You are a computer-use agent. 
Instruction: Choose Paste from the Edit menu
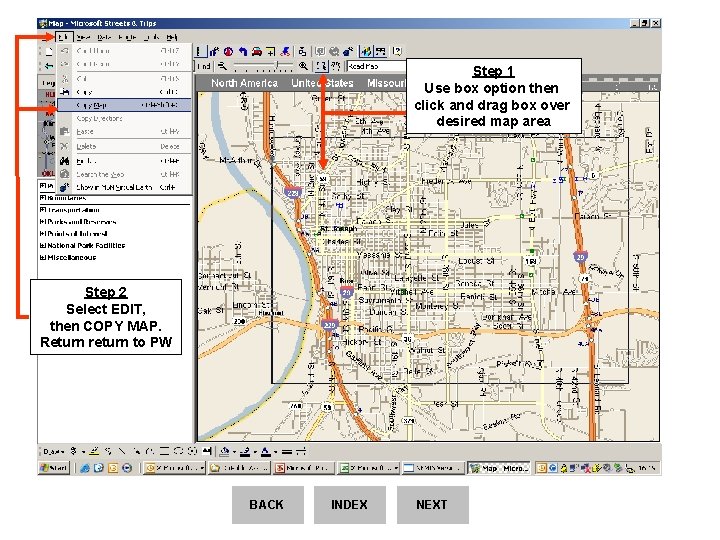(x=124, y=132)
